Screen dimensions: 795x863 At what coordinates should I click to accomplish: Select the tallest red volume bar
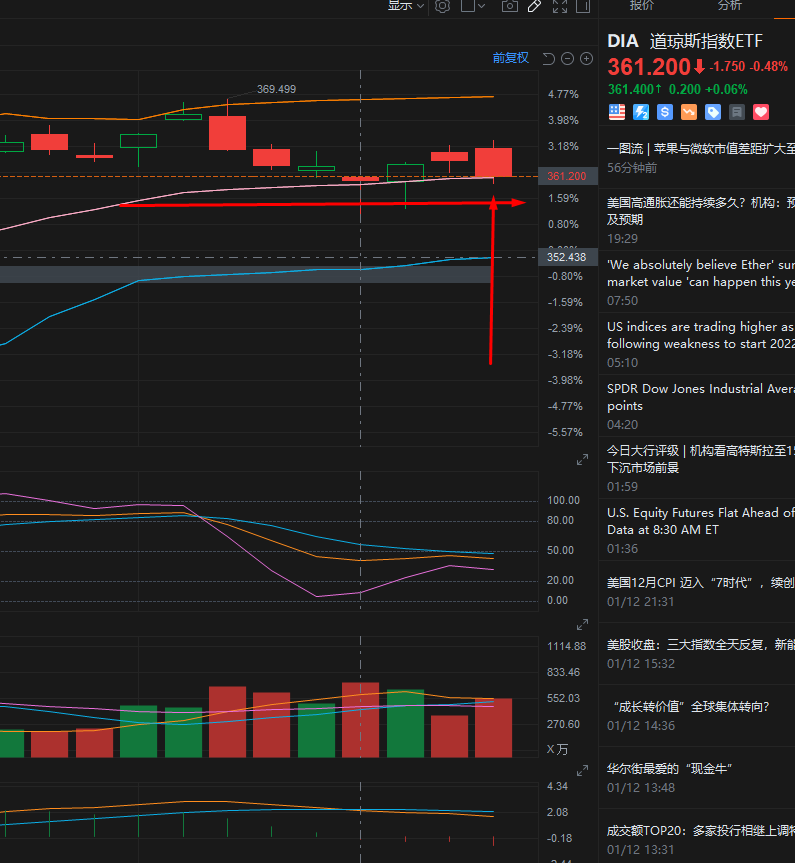click(360, 720)
